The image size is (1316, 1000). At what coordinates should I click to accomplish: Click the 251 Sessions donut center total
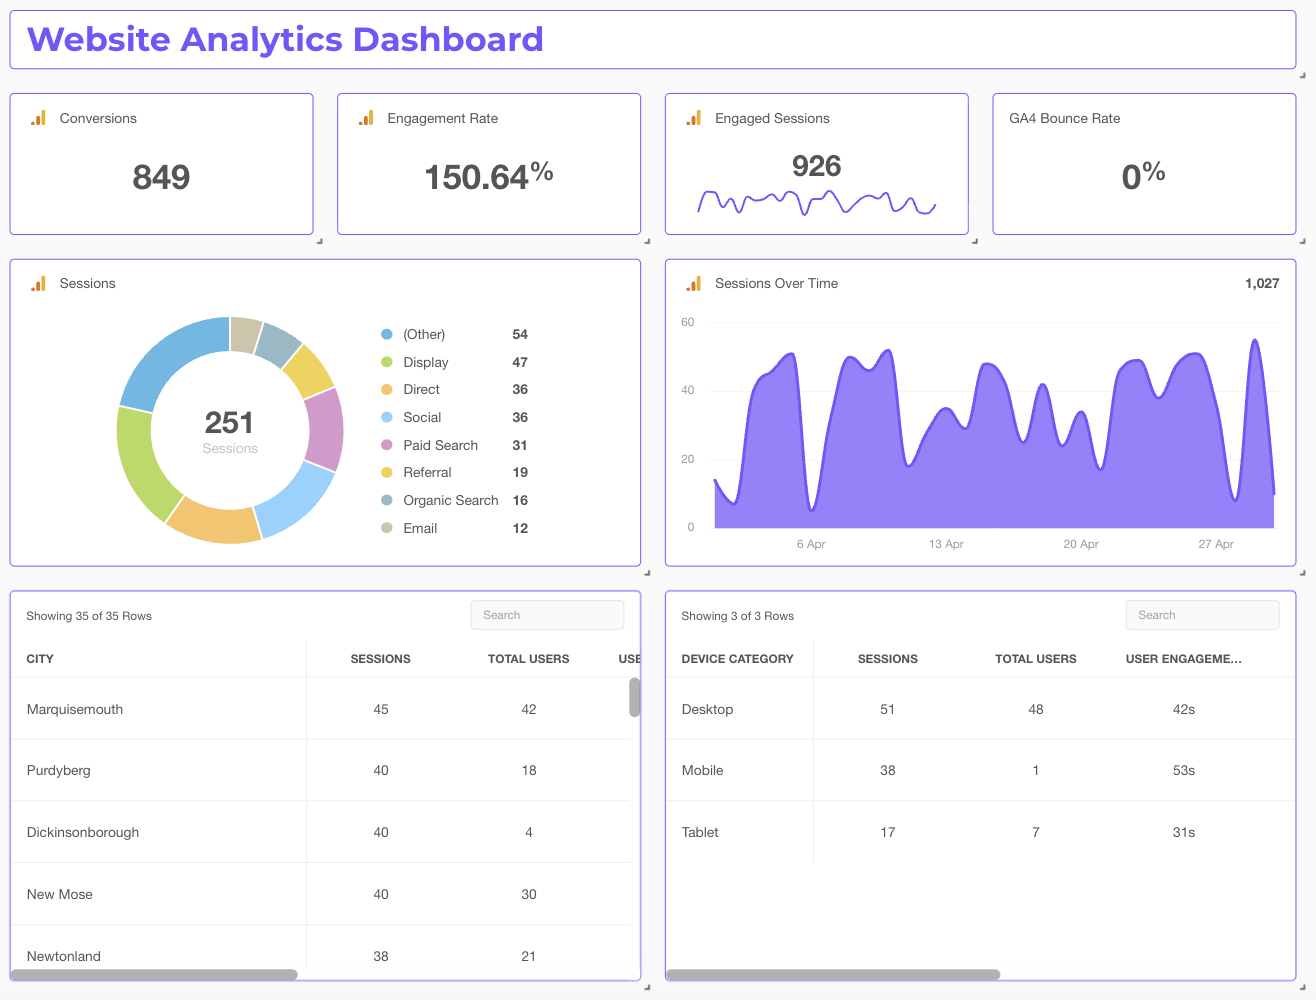tap(229, 423)
